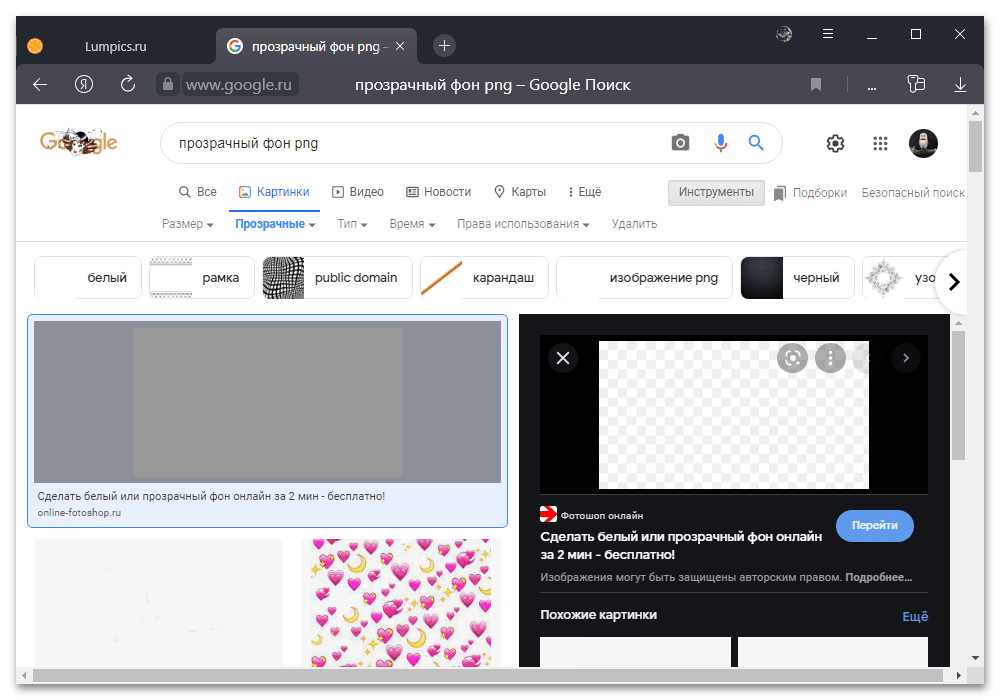Viewport: 1000px width, 700px height.
Task: Expand the Права использования dropdown
Action: (522, 224)
